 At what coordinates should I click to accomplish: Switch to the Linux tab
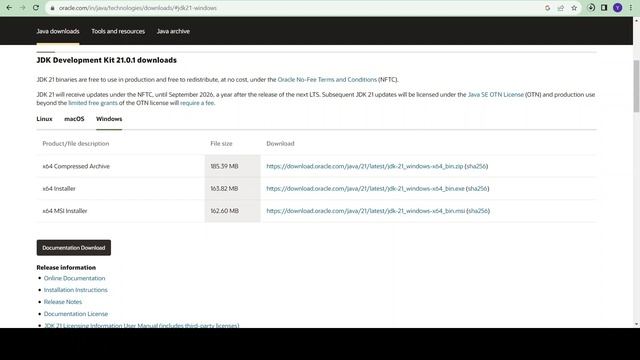pos(44,119)
